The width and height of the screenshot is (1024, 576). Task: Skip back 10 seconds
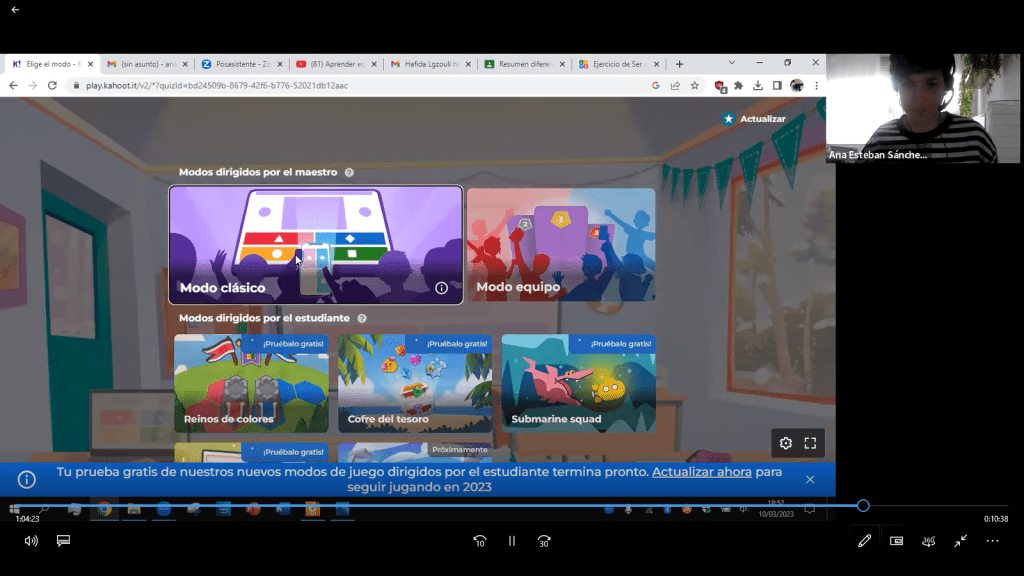(x=480, y=541)
